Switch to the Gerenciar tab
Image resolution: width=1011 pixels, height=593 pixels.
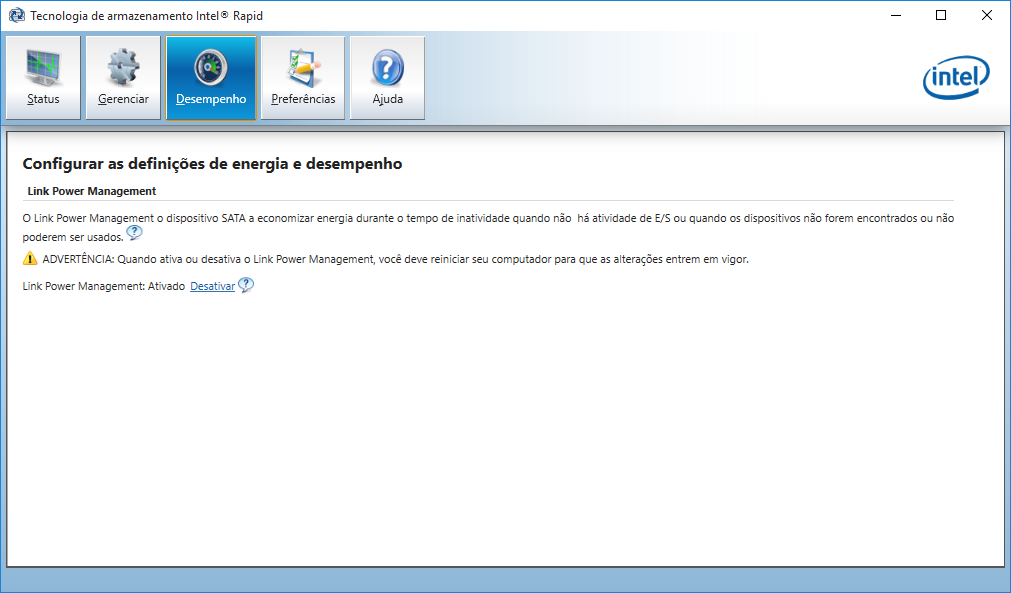click(x=123, y=78)
